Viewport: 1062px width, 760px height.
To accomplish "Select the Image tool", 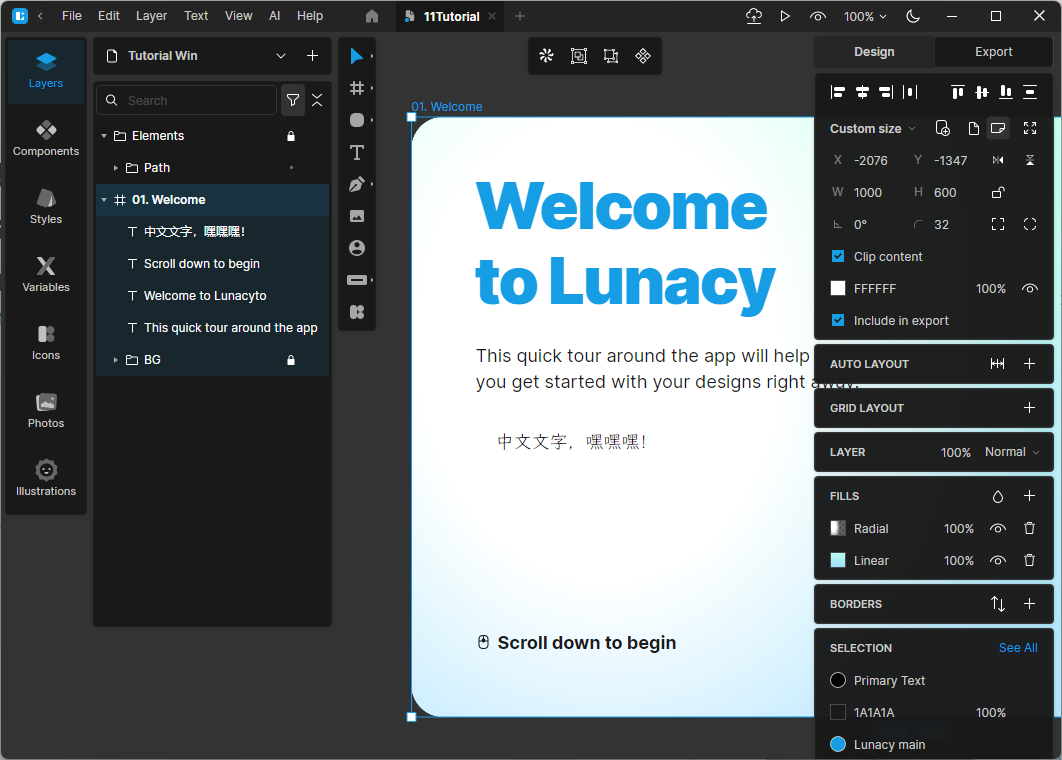I will click(x=356, y=216).
